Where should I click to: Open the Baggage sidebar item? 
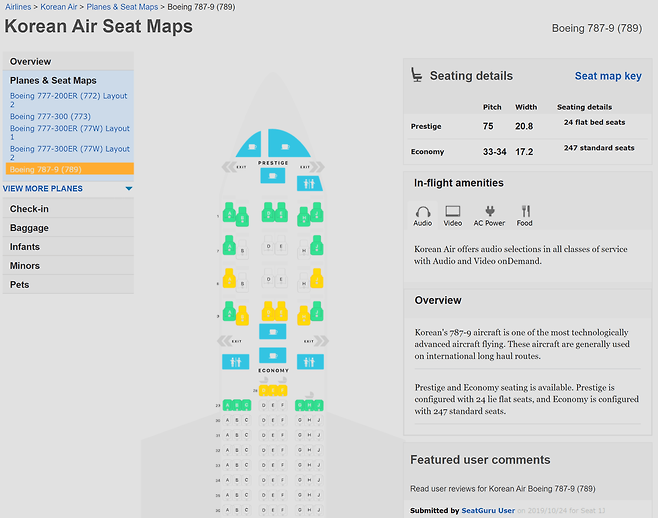(x=68, y=228)
